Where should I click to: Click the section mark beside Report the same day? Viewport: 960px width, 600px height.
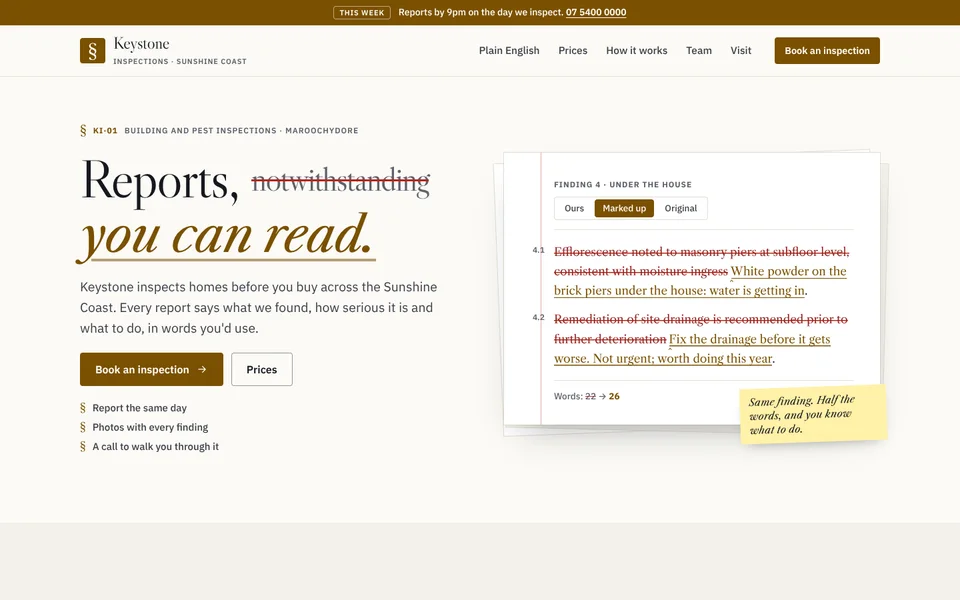click(x=83, y=408)
